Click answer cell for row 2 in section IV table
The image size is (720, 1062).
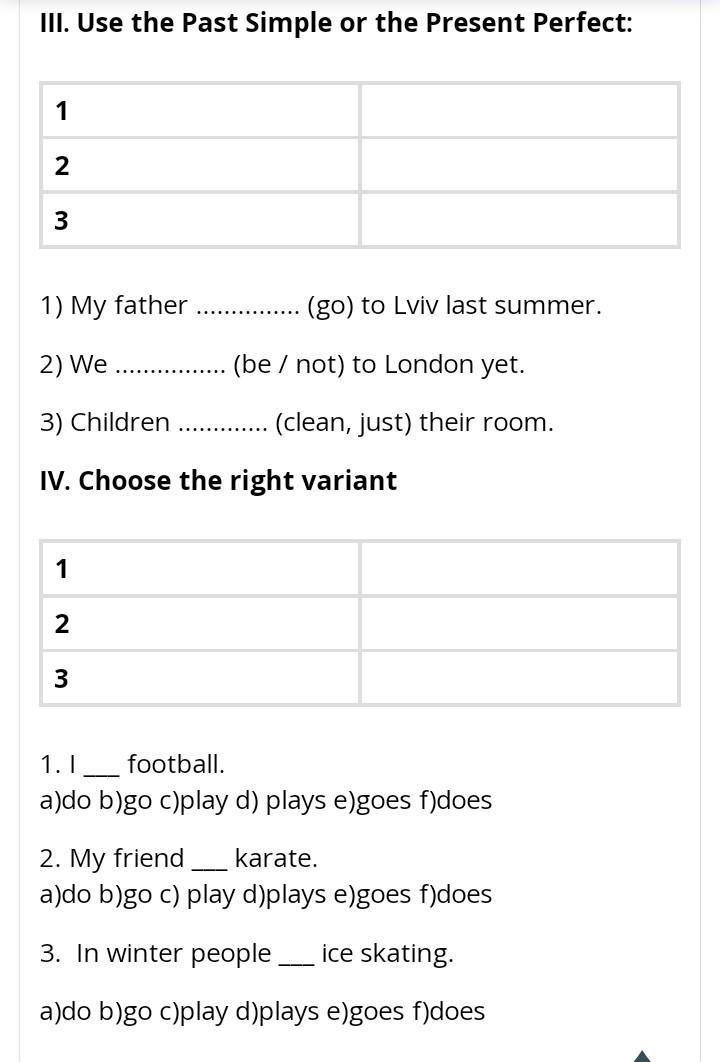(x=519, y=624)
